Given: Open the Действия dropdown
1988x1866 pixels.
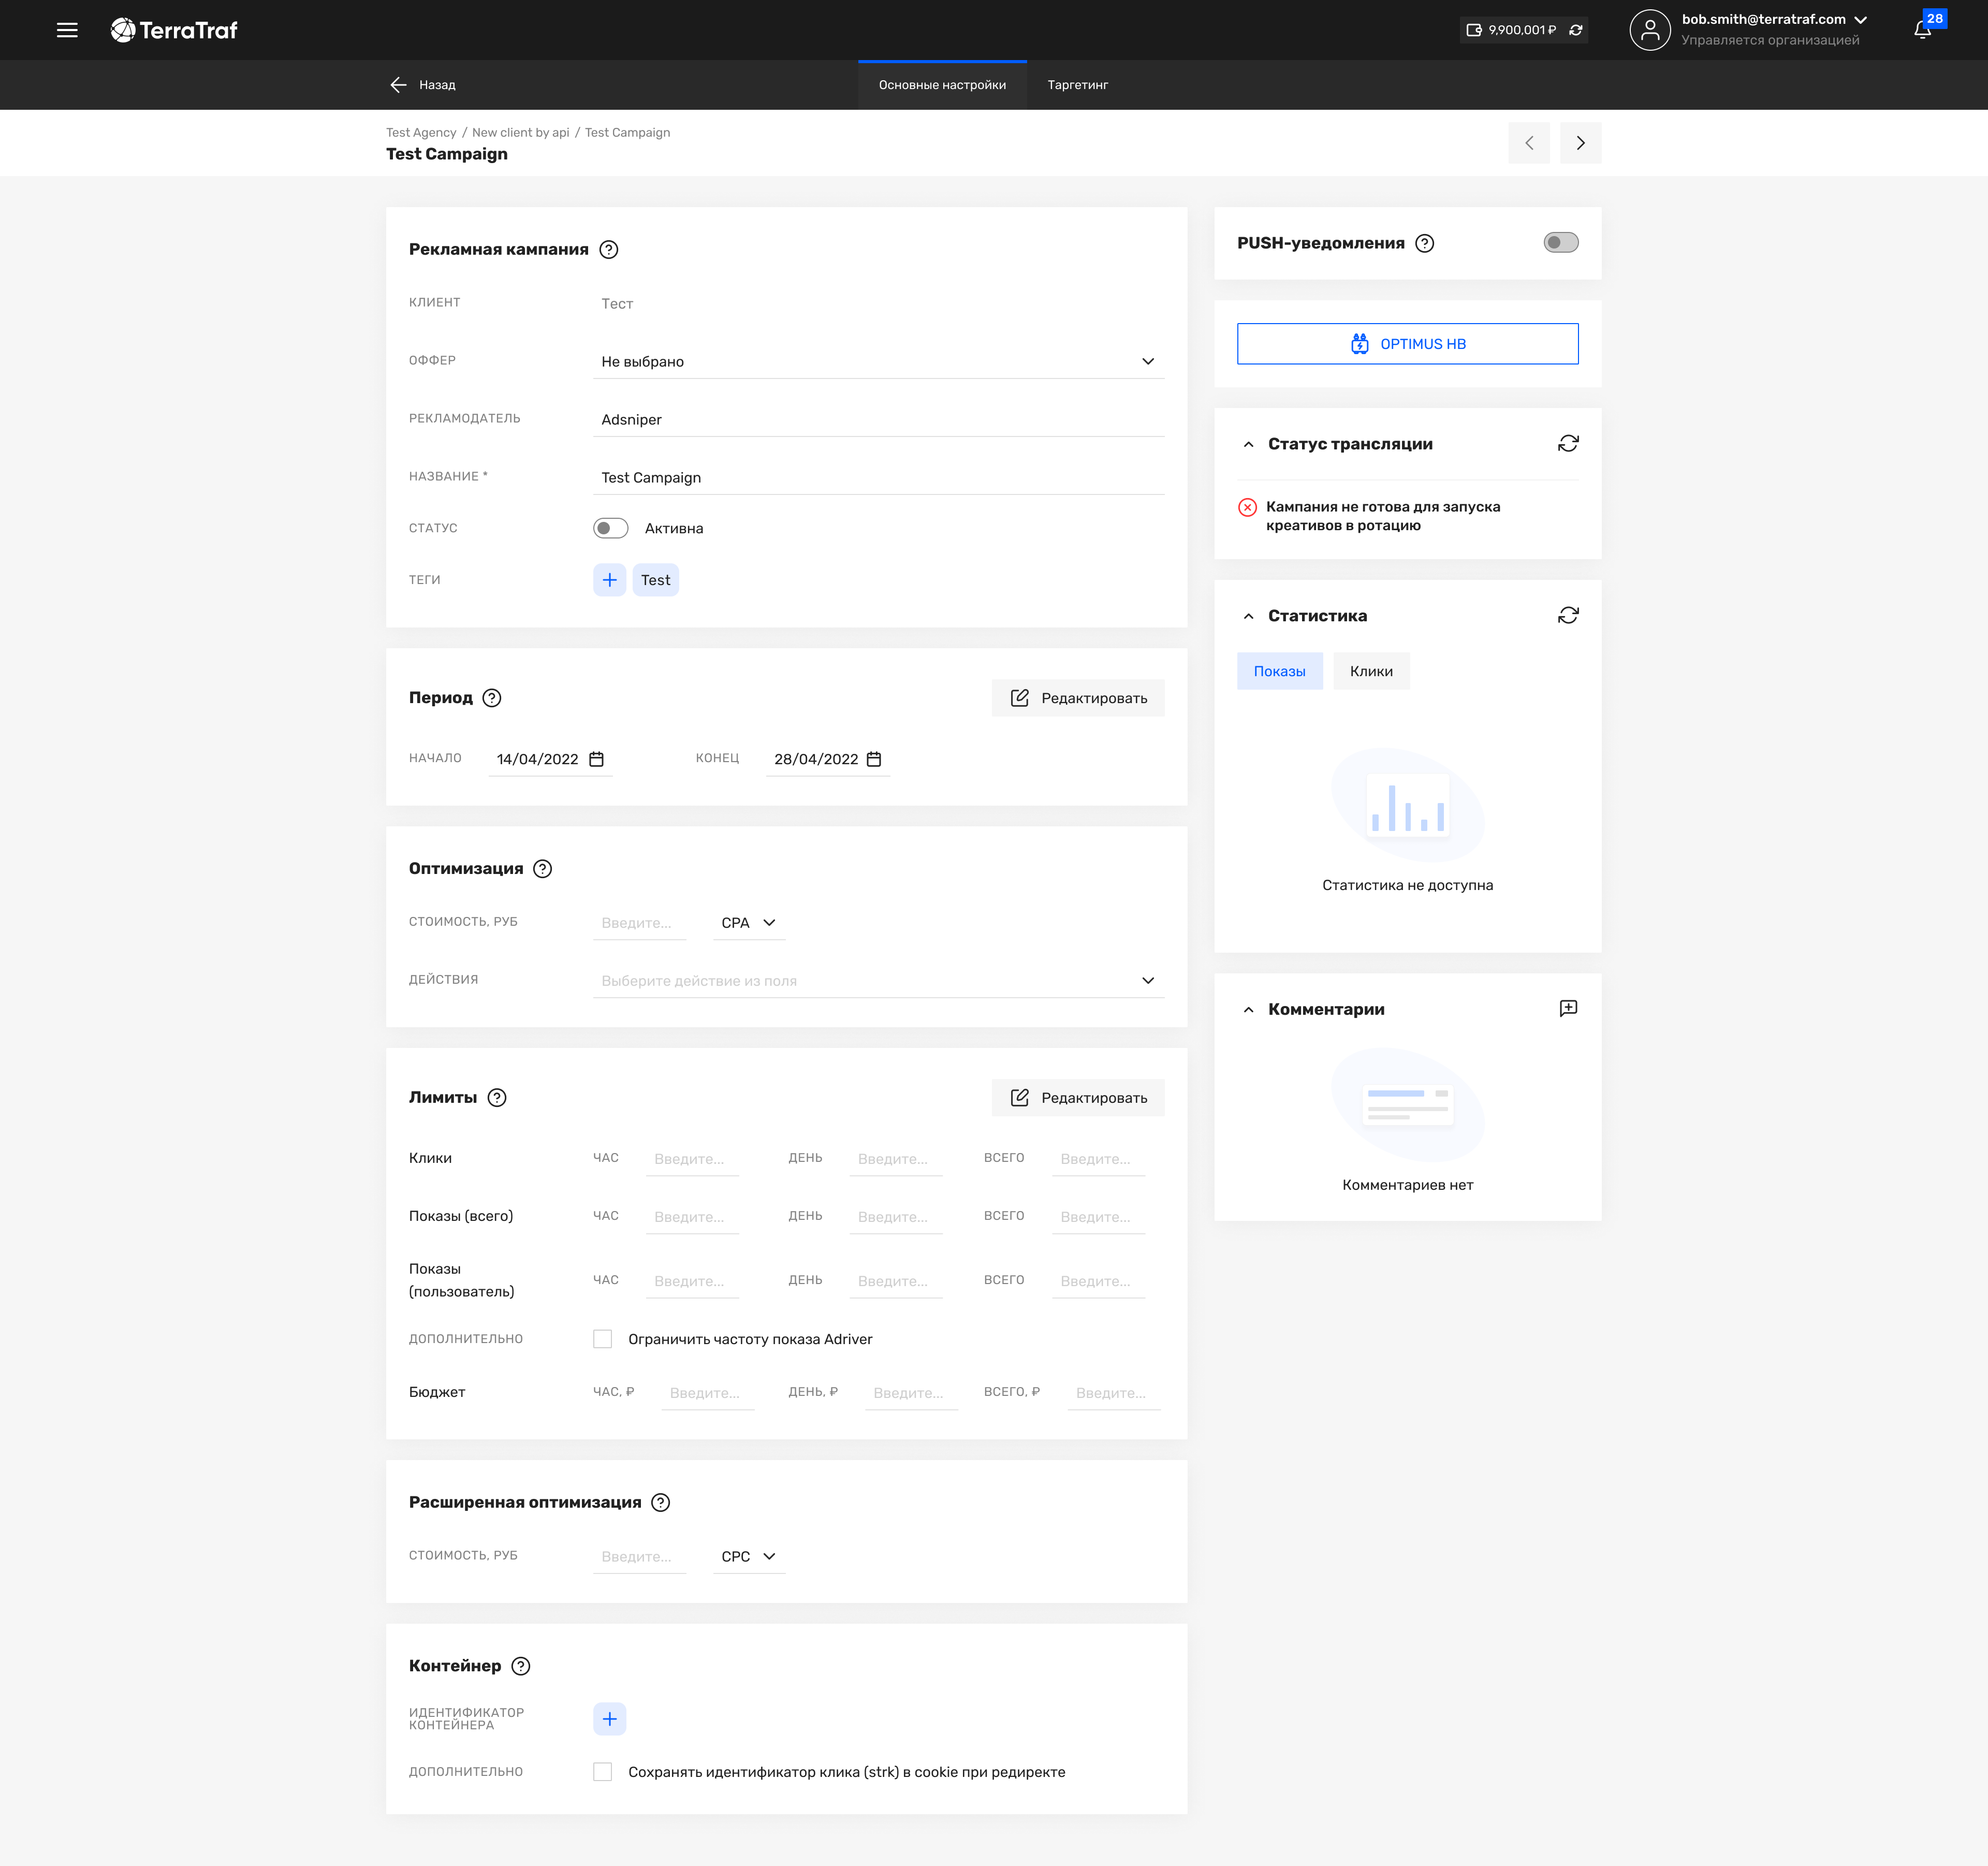Looking at the screenshot, I should [x=879, y=981].
